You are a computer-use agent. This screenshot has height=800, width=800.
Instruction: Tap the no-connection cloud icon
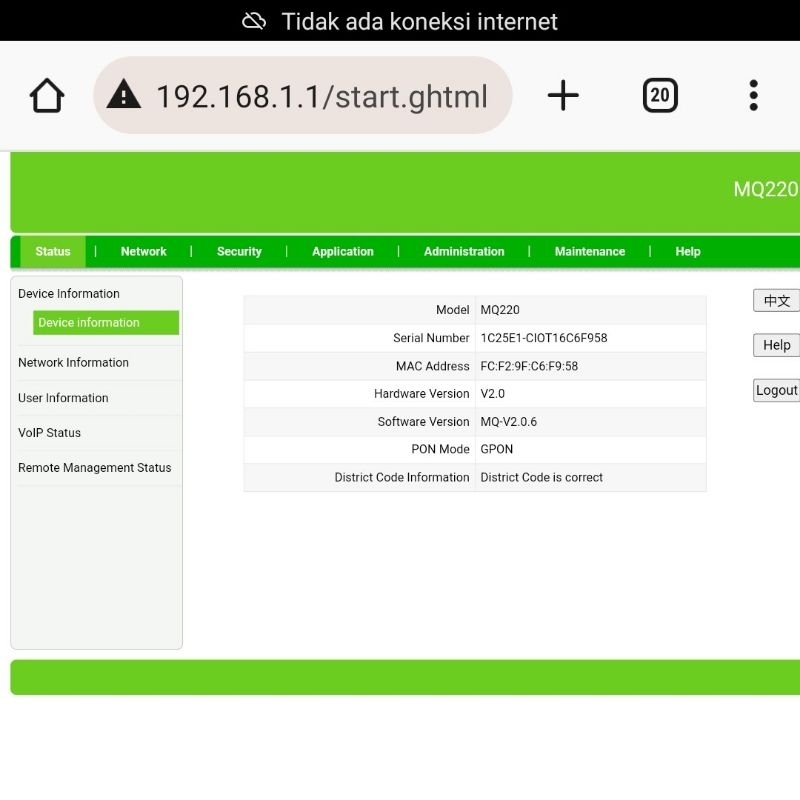(254, 21)
